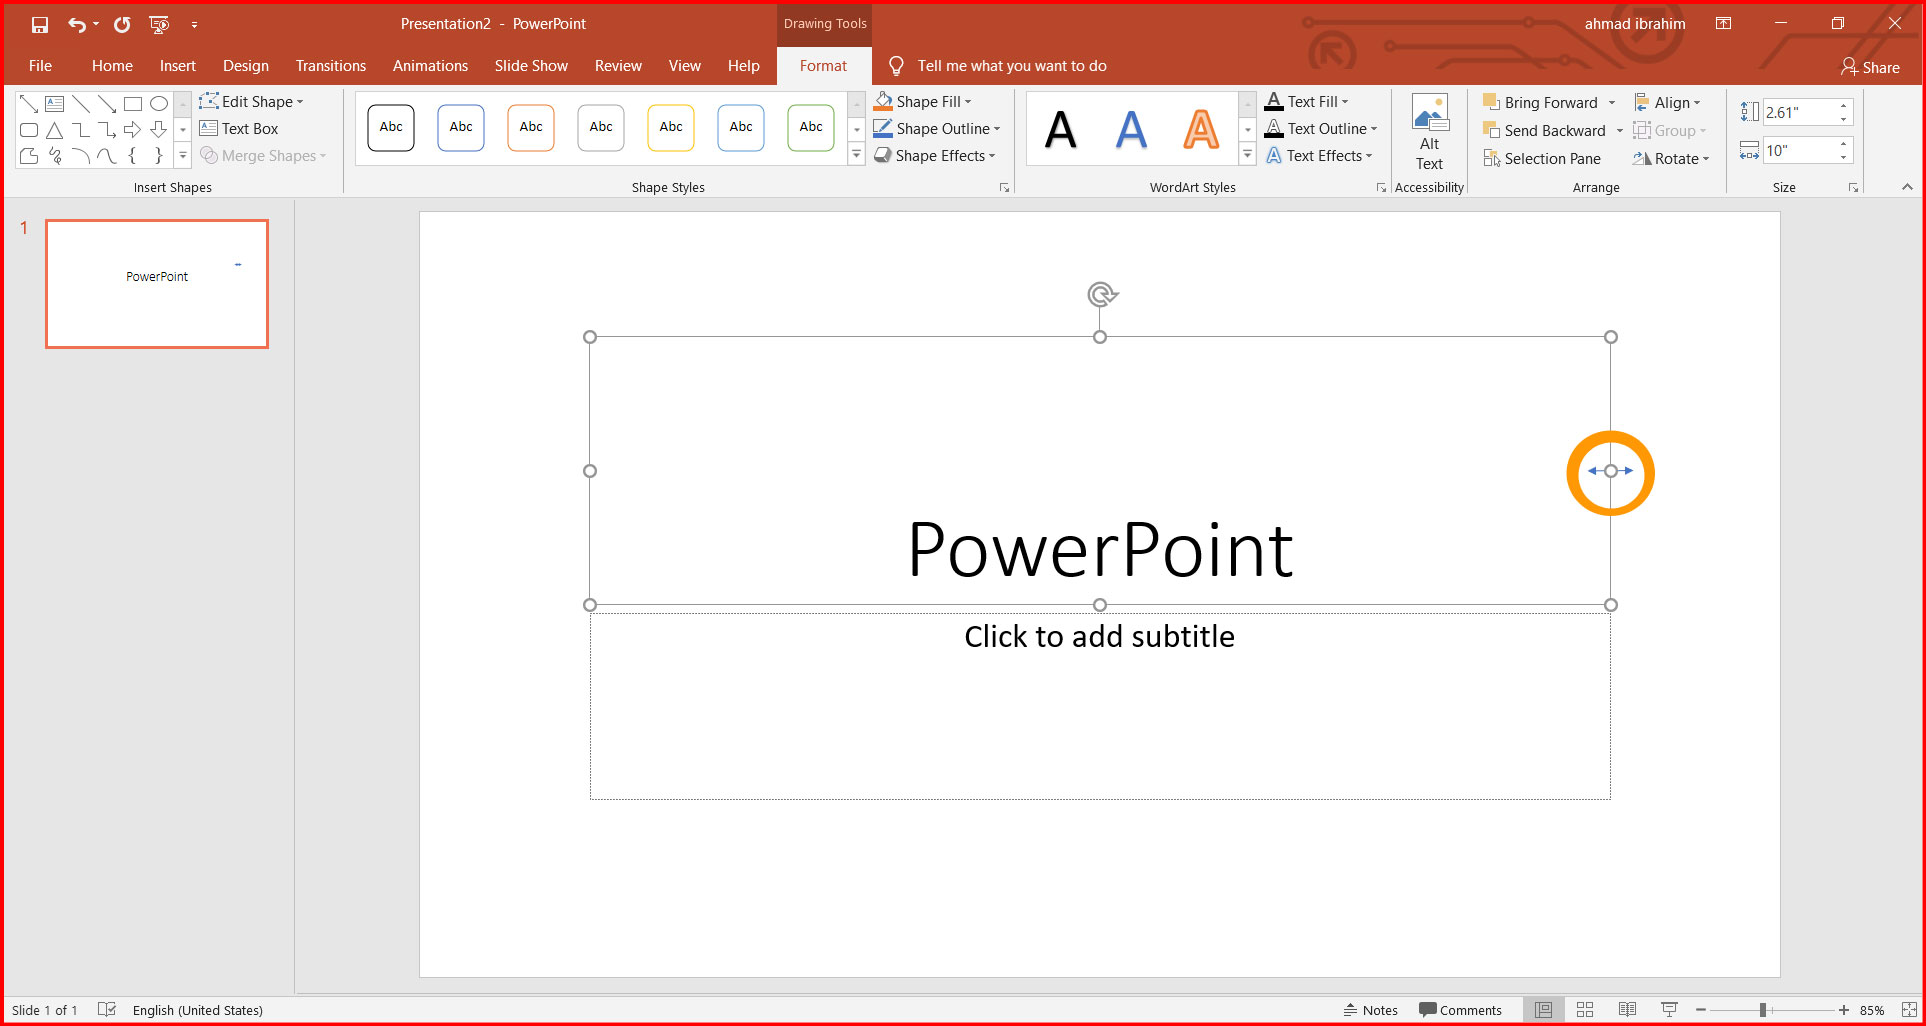Image resolution: width=1926 pixels, height=1026 pixels.
Task: Zoom in with the plus button
Action: tap(1843, 1010)
